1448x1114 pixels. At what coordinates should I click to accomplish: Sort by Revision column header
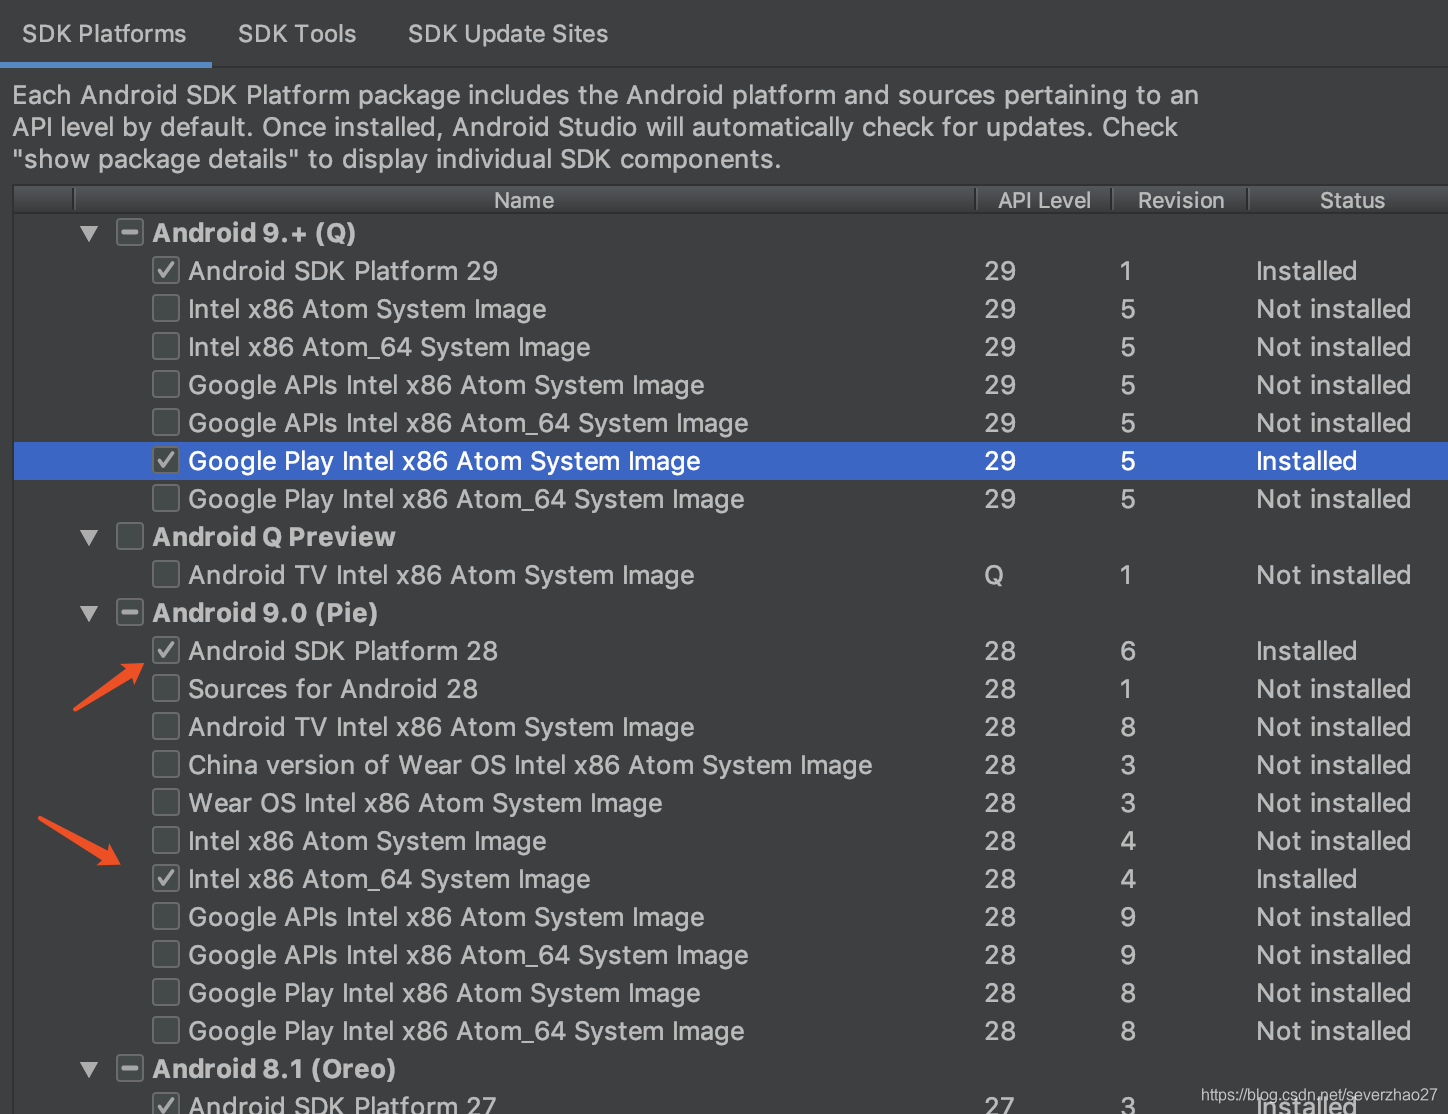(x=1181, y=200)
